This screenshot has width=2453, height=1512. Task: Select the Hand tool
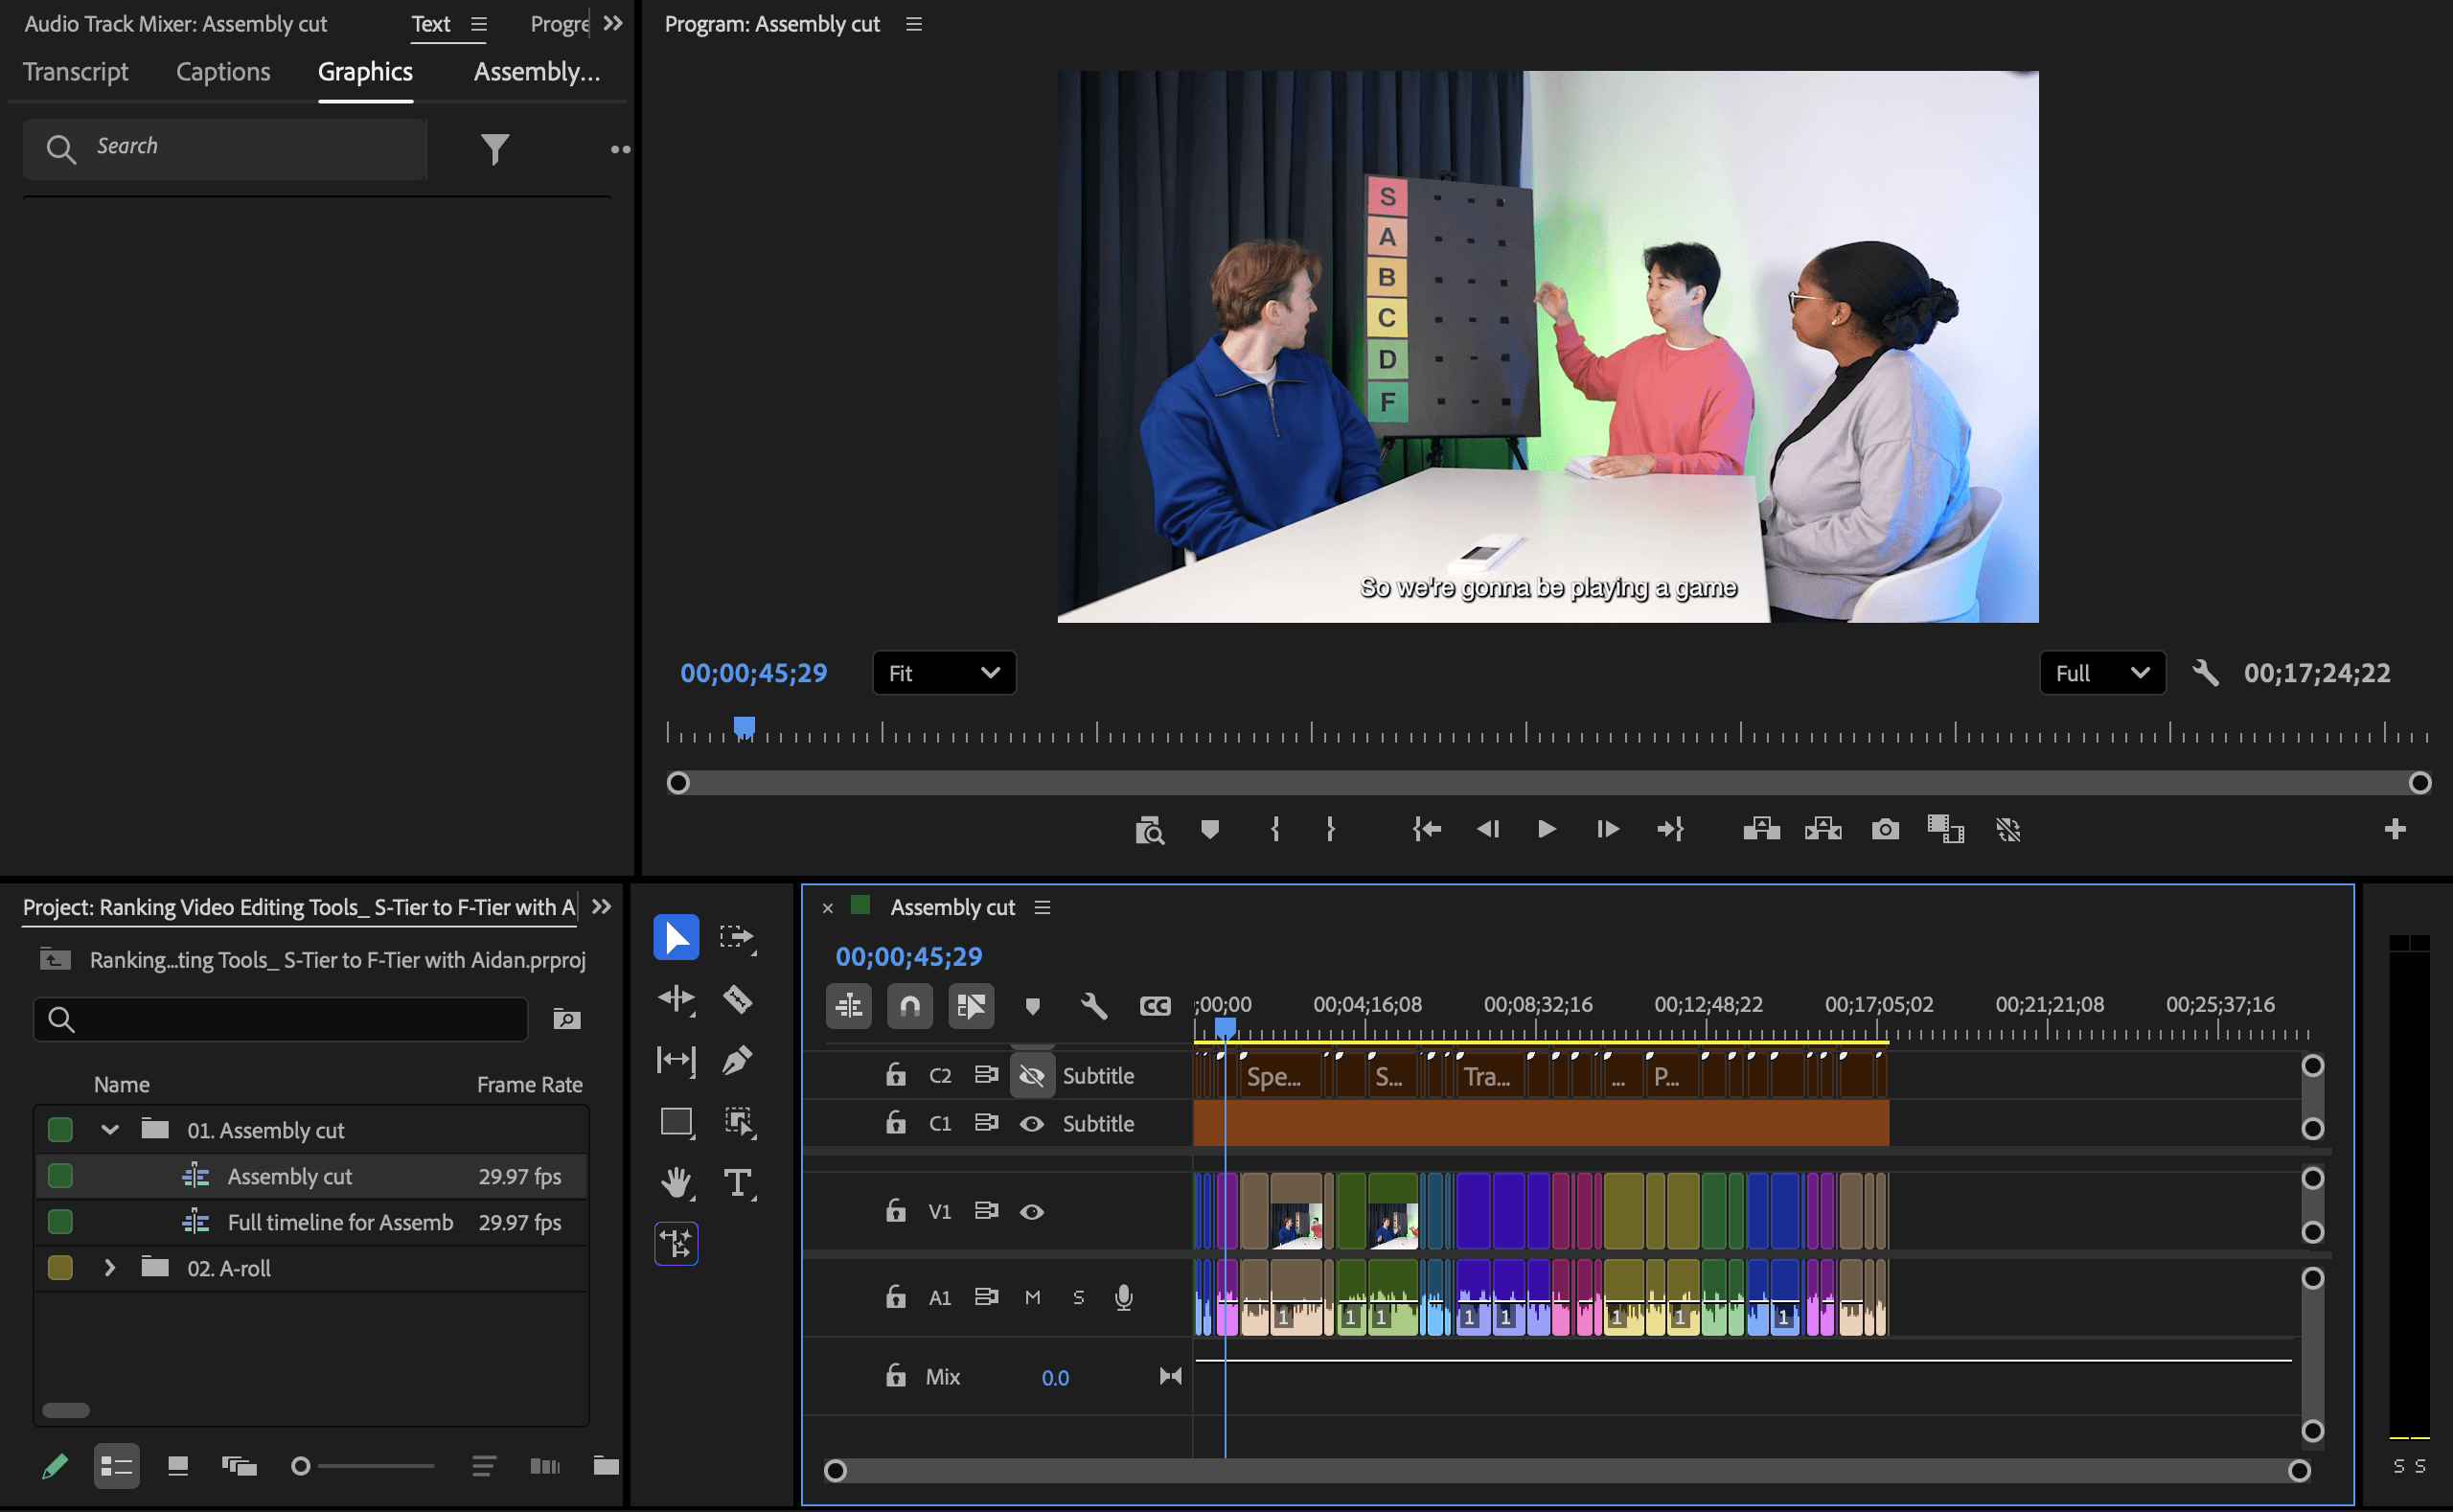(x=676, y=1183)
